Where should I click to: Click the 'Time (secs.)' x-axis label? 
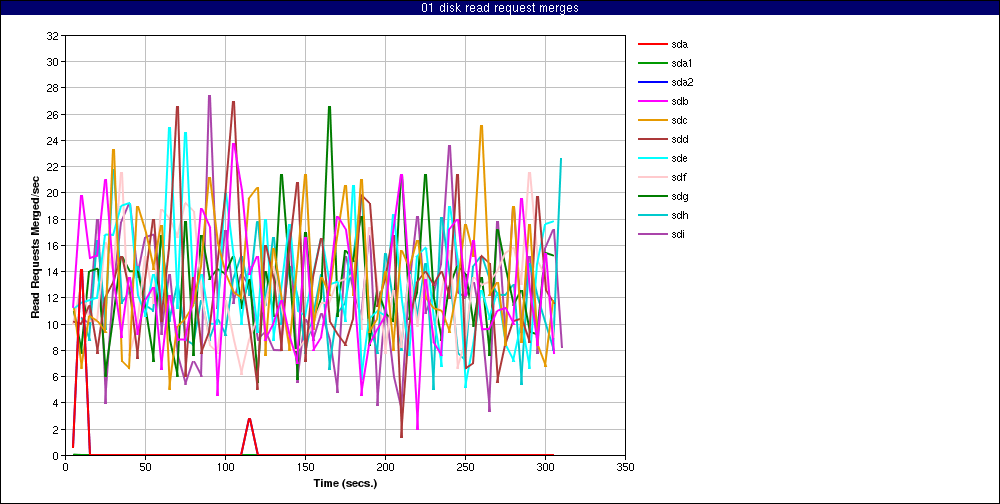[x=346, y=483]
